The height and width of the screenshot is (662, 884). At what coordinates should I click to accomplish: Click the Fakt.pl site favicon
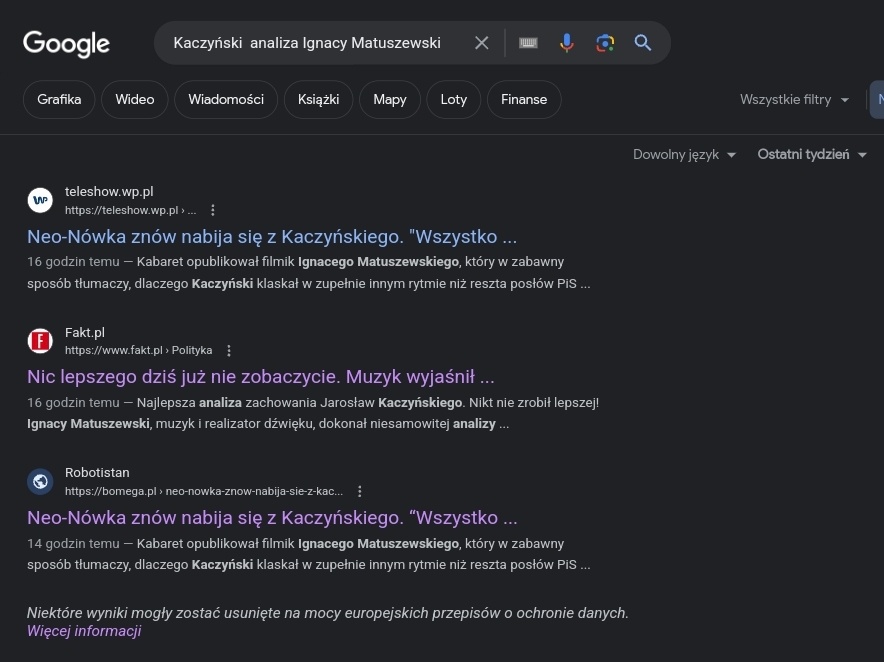click(40, 341)
